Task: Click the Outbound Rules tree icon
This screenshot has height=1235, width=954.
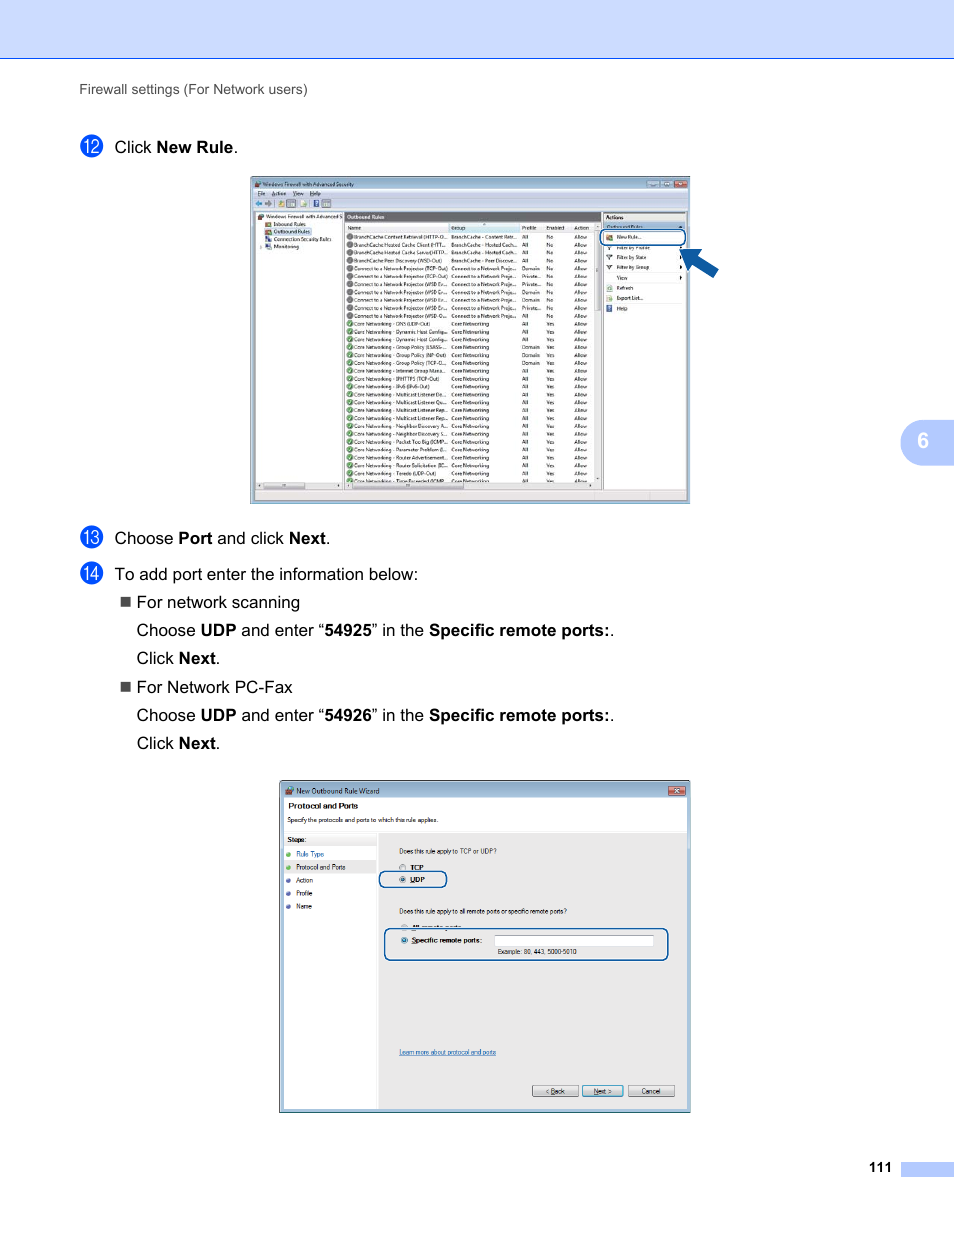Action: point(268,231)
